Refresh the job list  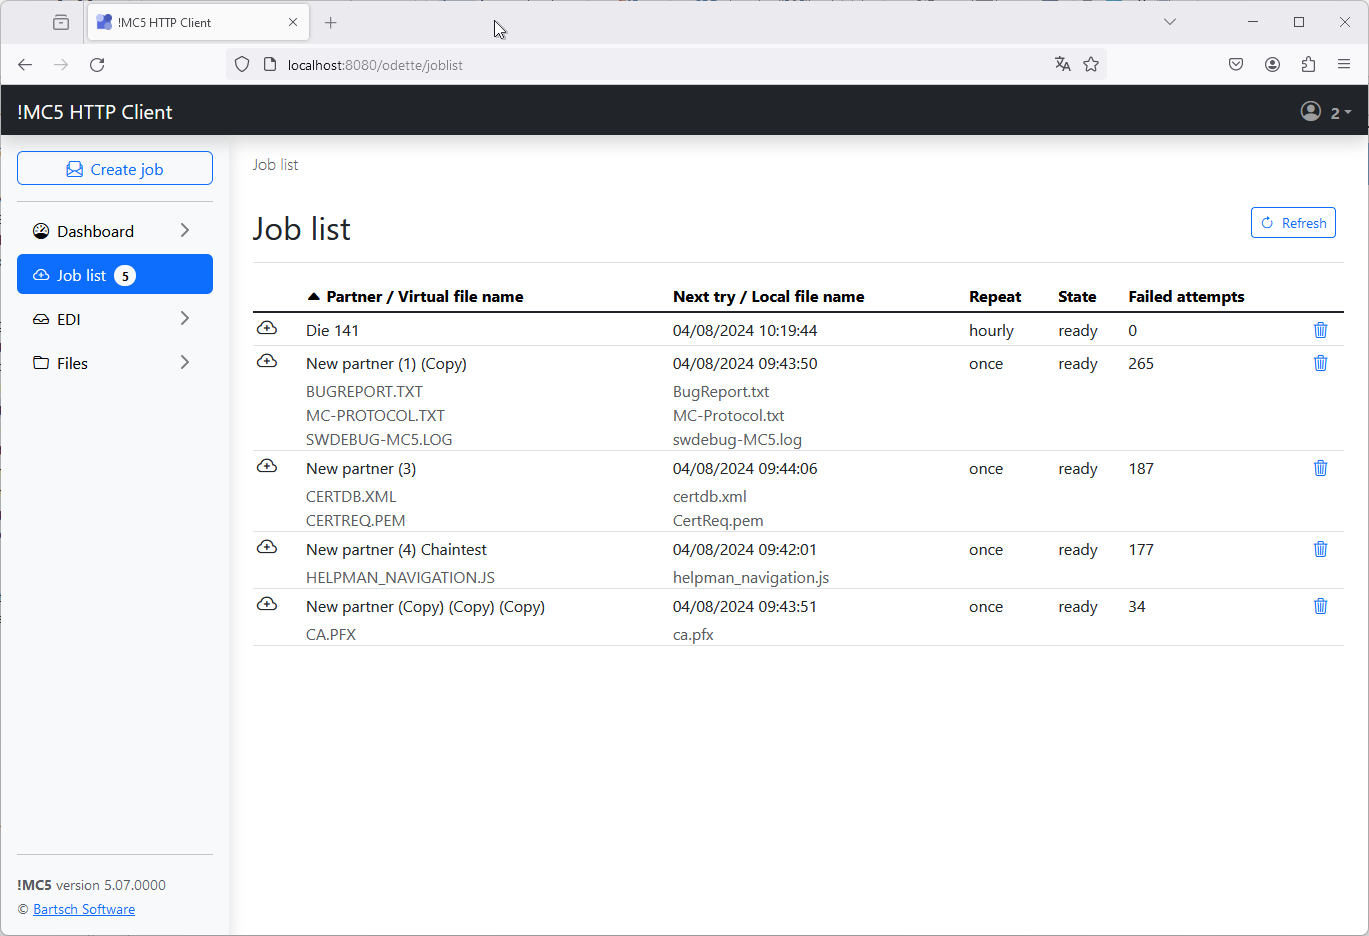pos(1293,222)
